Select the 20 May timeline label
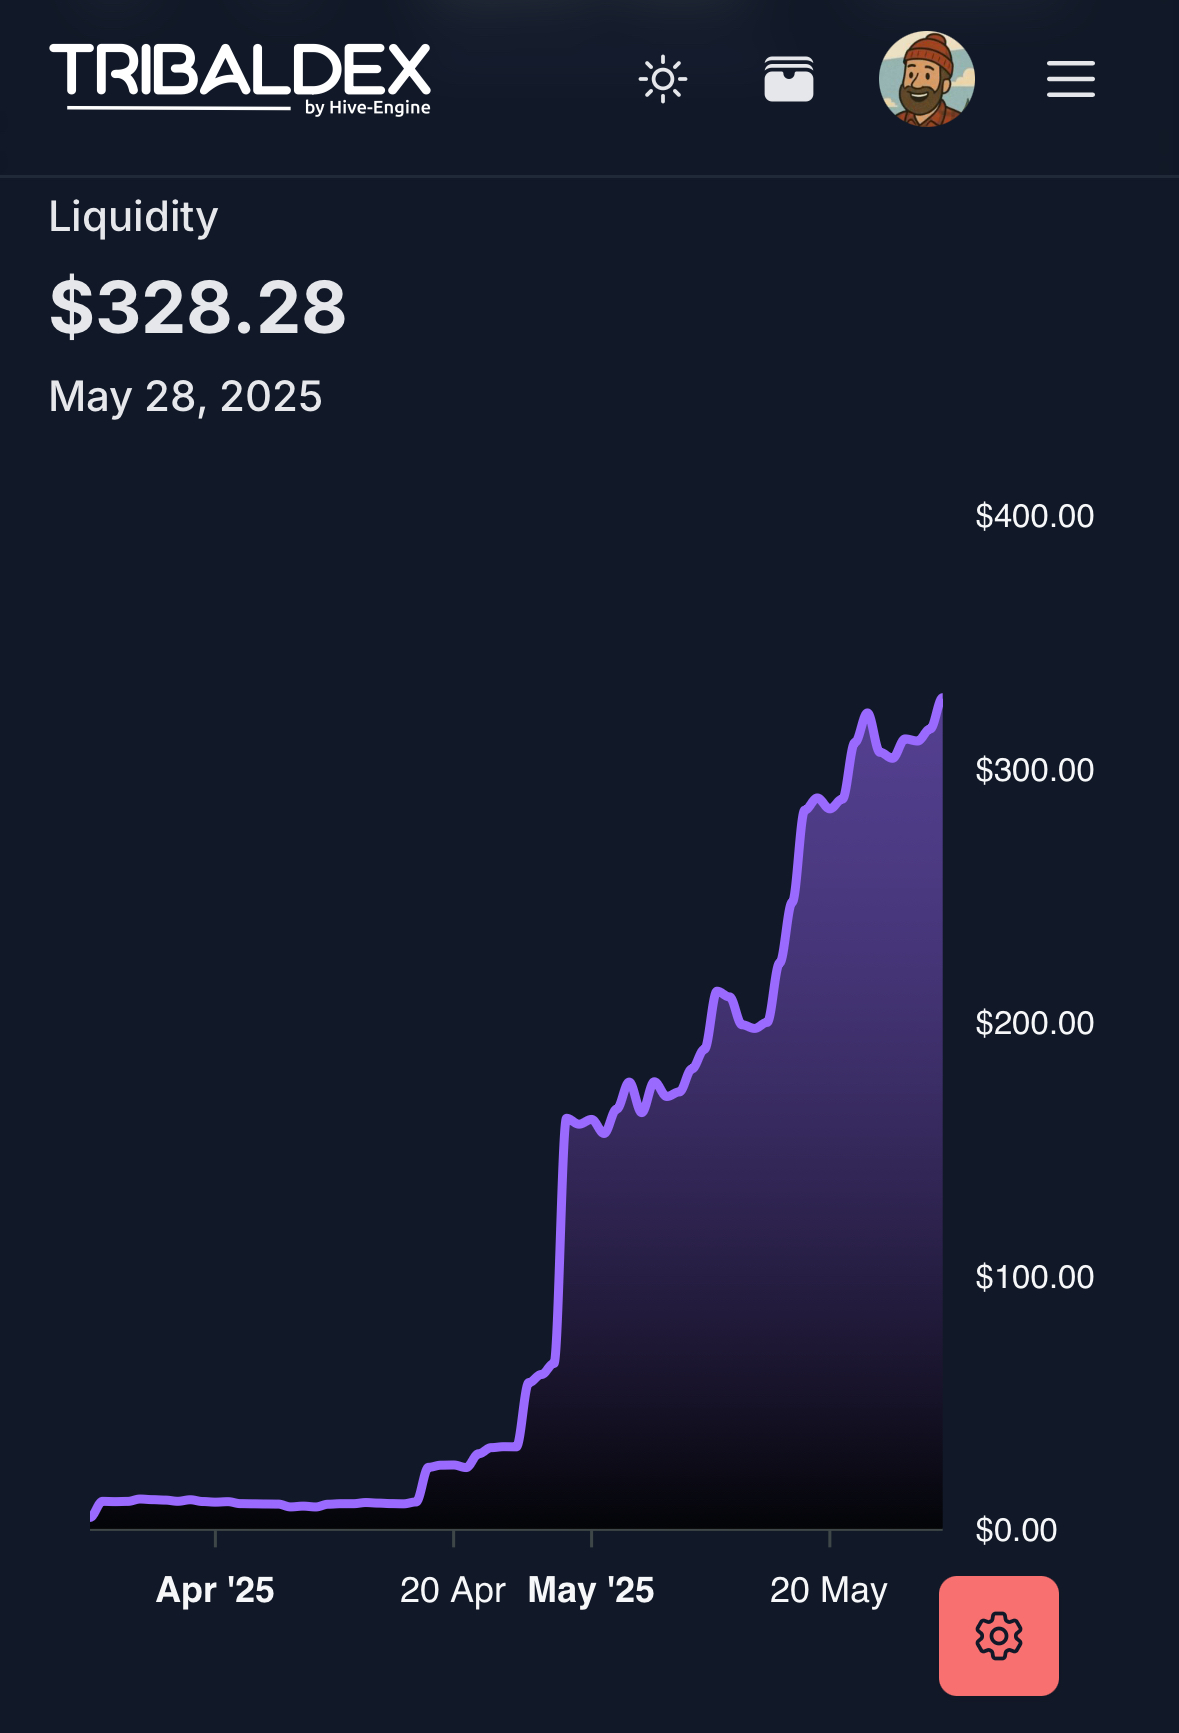 [x=829, y=1590]
